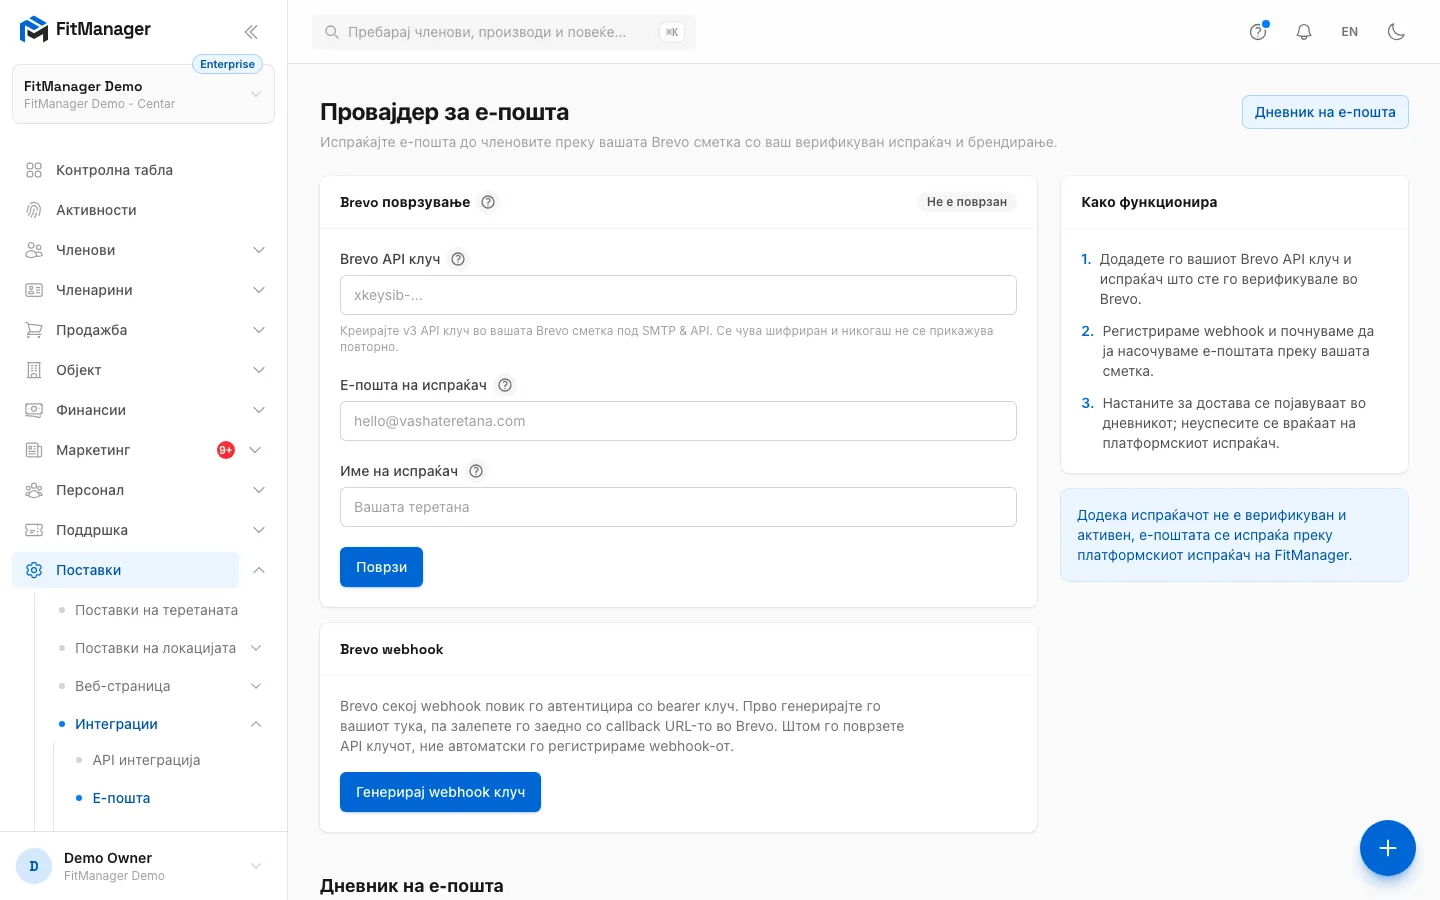Show help tooltip for Brevo поврзување
The width and height of the screenshot is (1440, 900).
pos(488,202)
